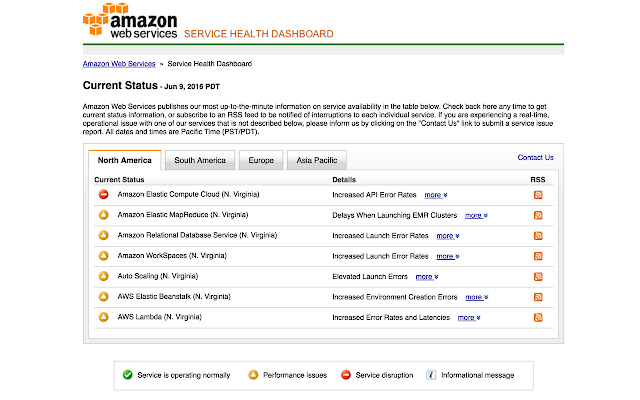Expand more for Amazon WorkSpaces launch errors
640x400 pixels.
(x=448, y=256)
